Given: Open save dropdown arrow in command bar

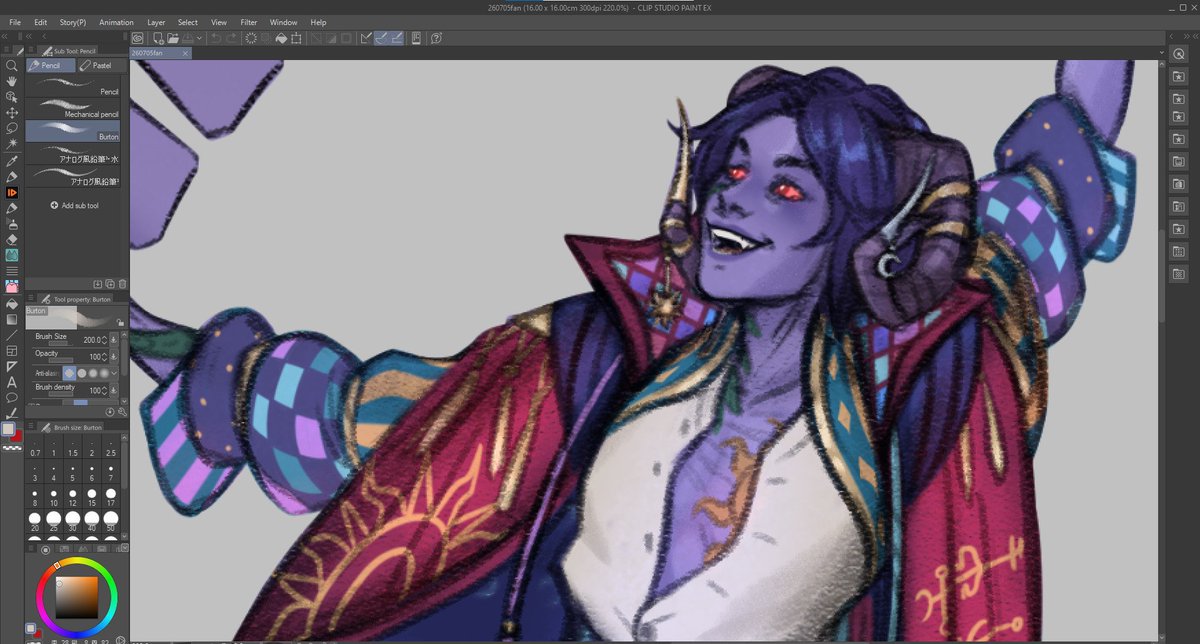Looking at the screenshot, I should (x=201, y=38).
